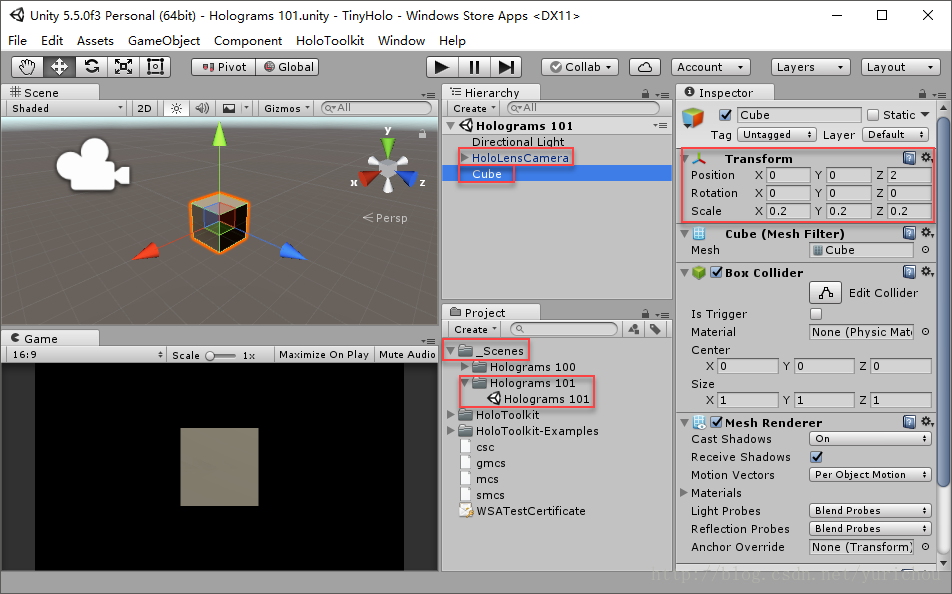Open the Untagged tag dropdown

click(777, 134)
